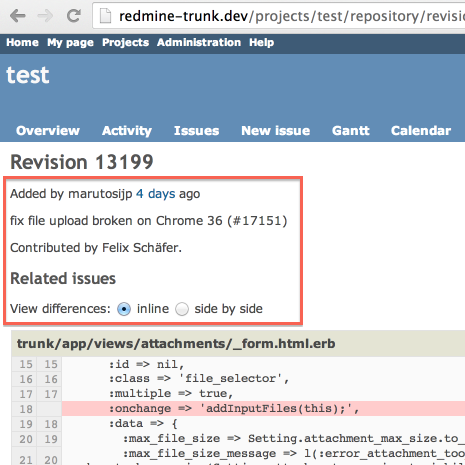Viewport: 465px width, 465px height.
Task: Click the code line ':multiple => true,'
Action: 171,394
